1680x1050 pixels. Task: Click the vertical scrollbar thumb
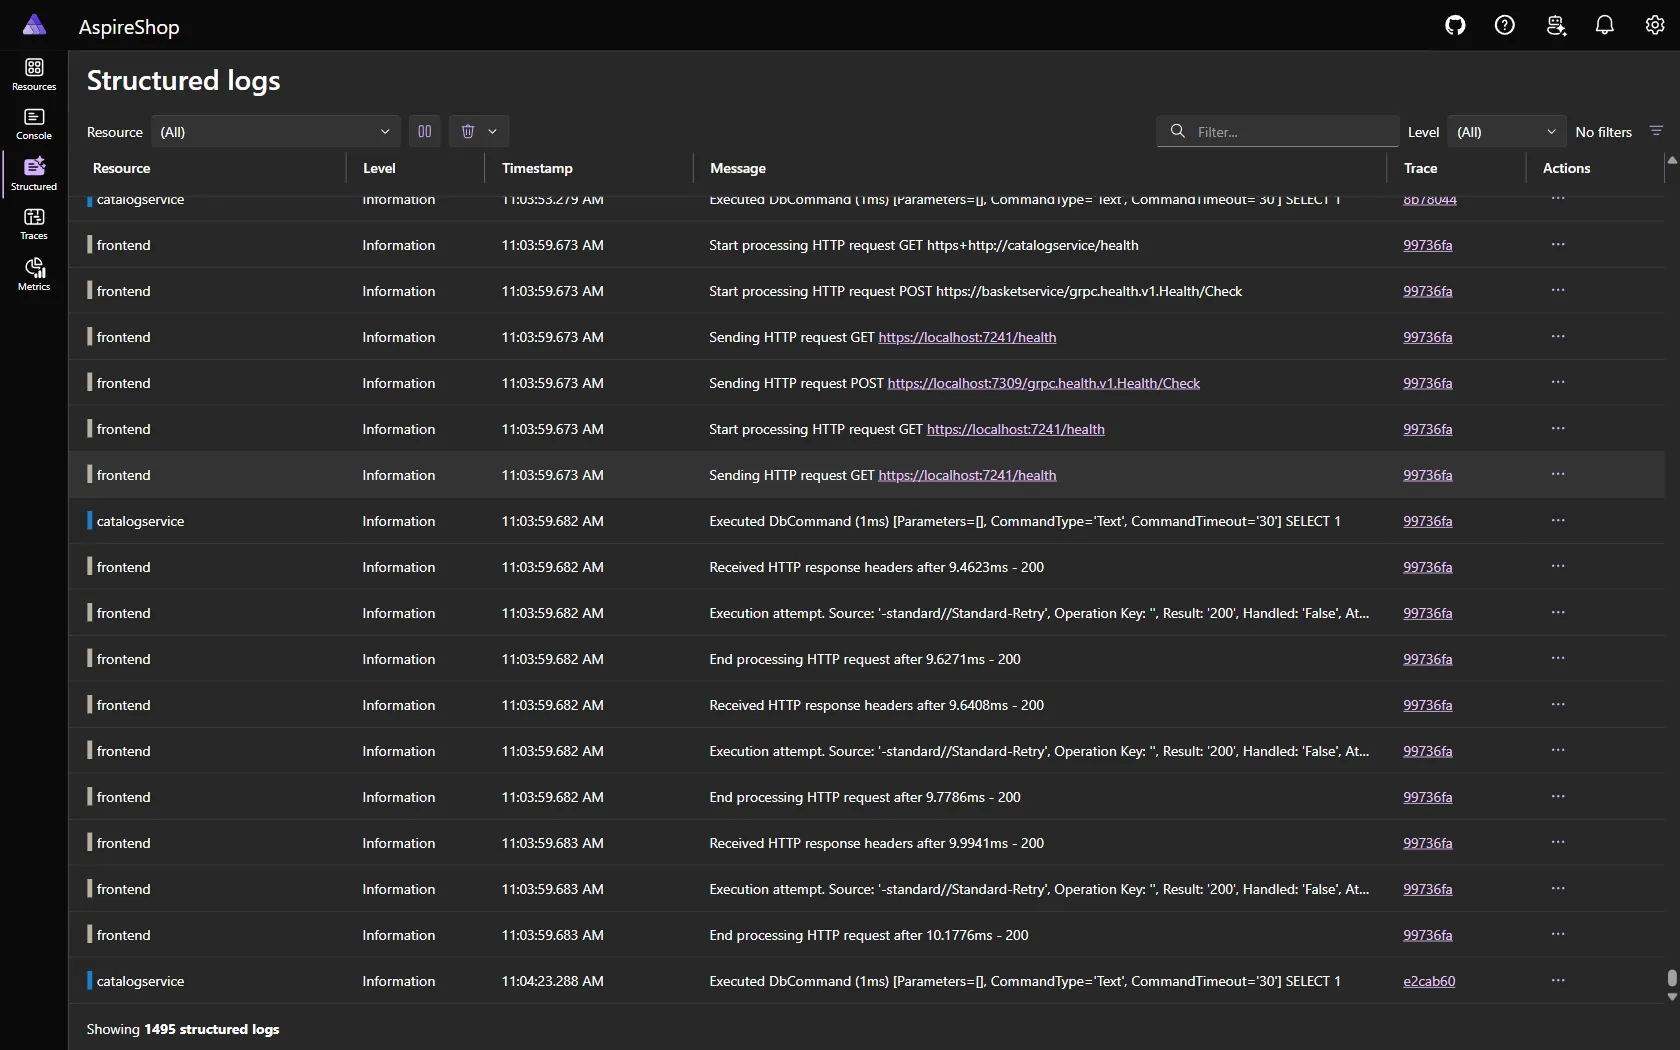click(1672, 977)
